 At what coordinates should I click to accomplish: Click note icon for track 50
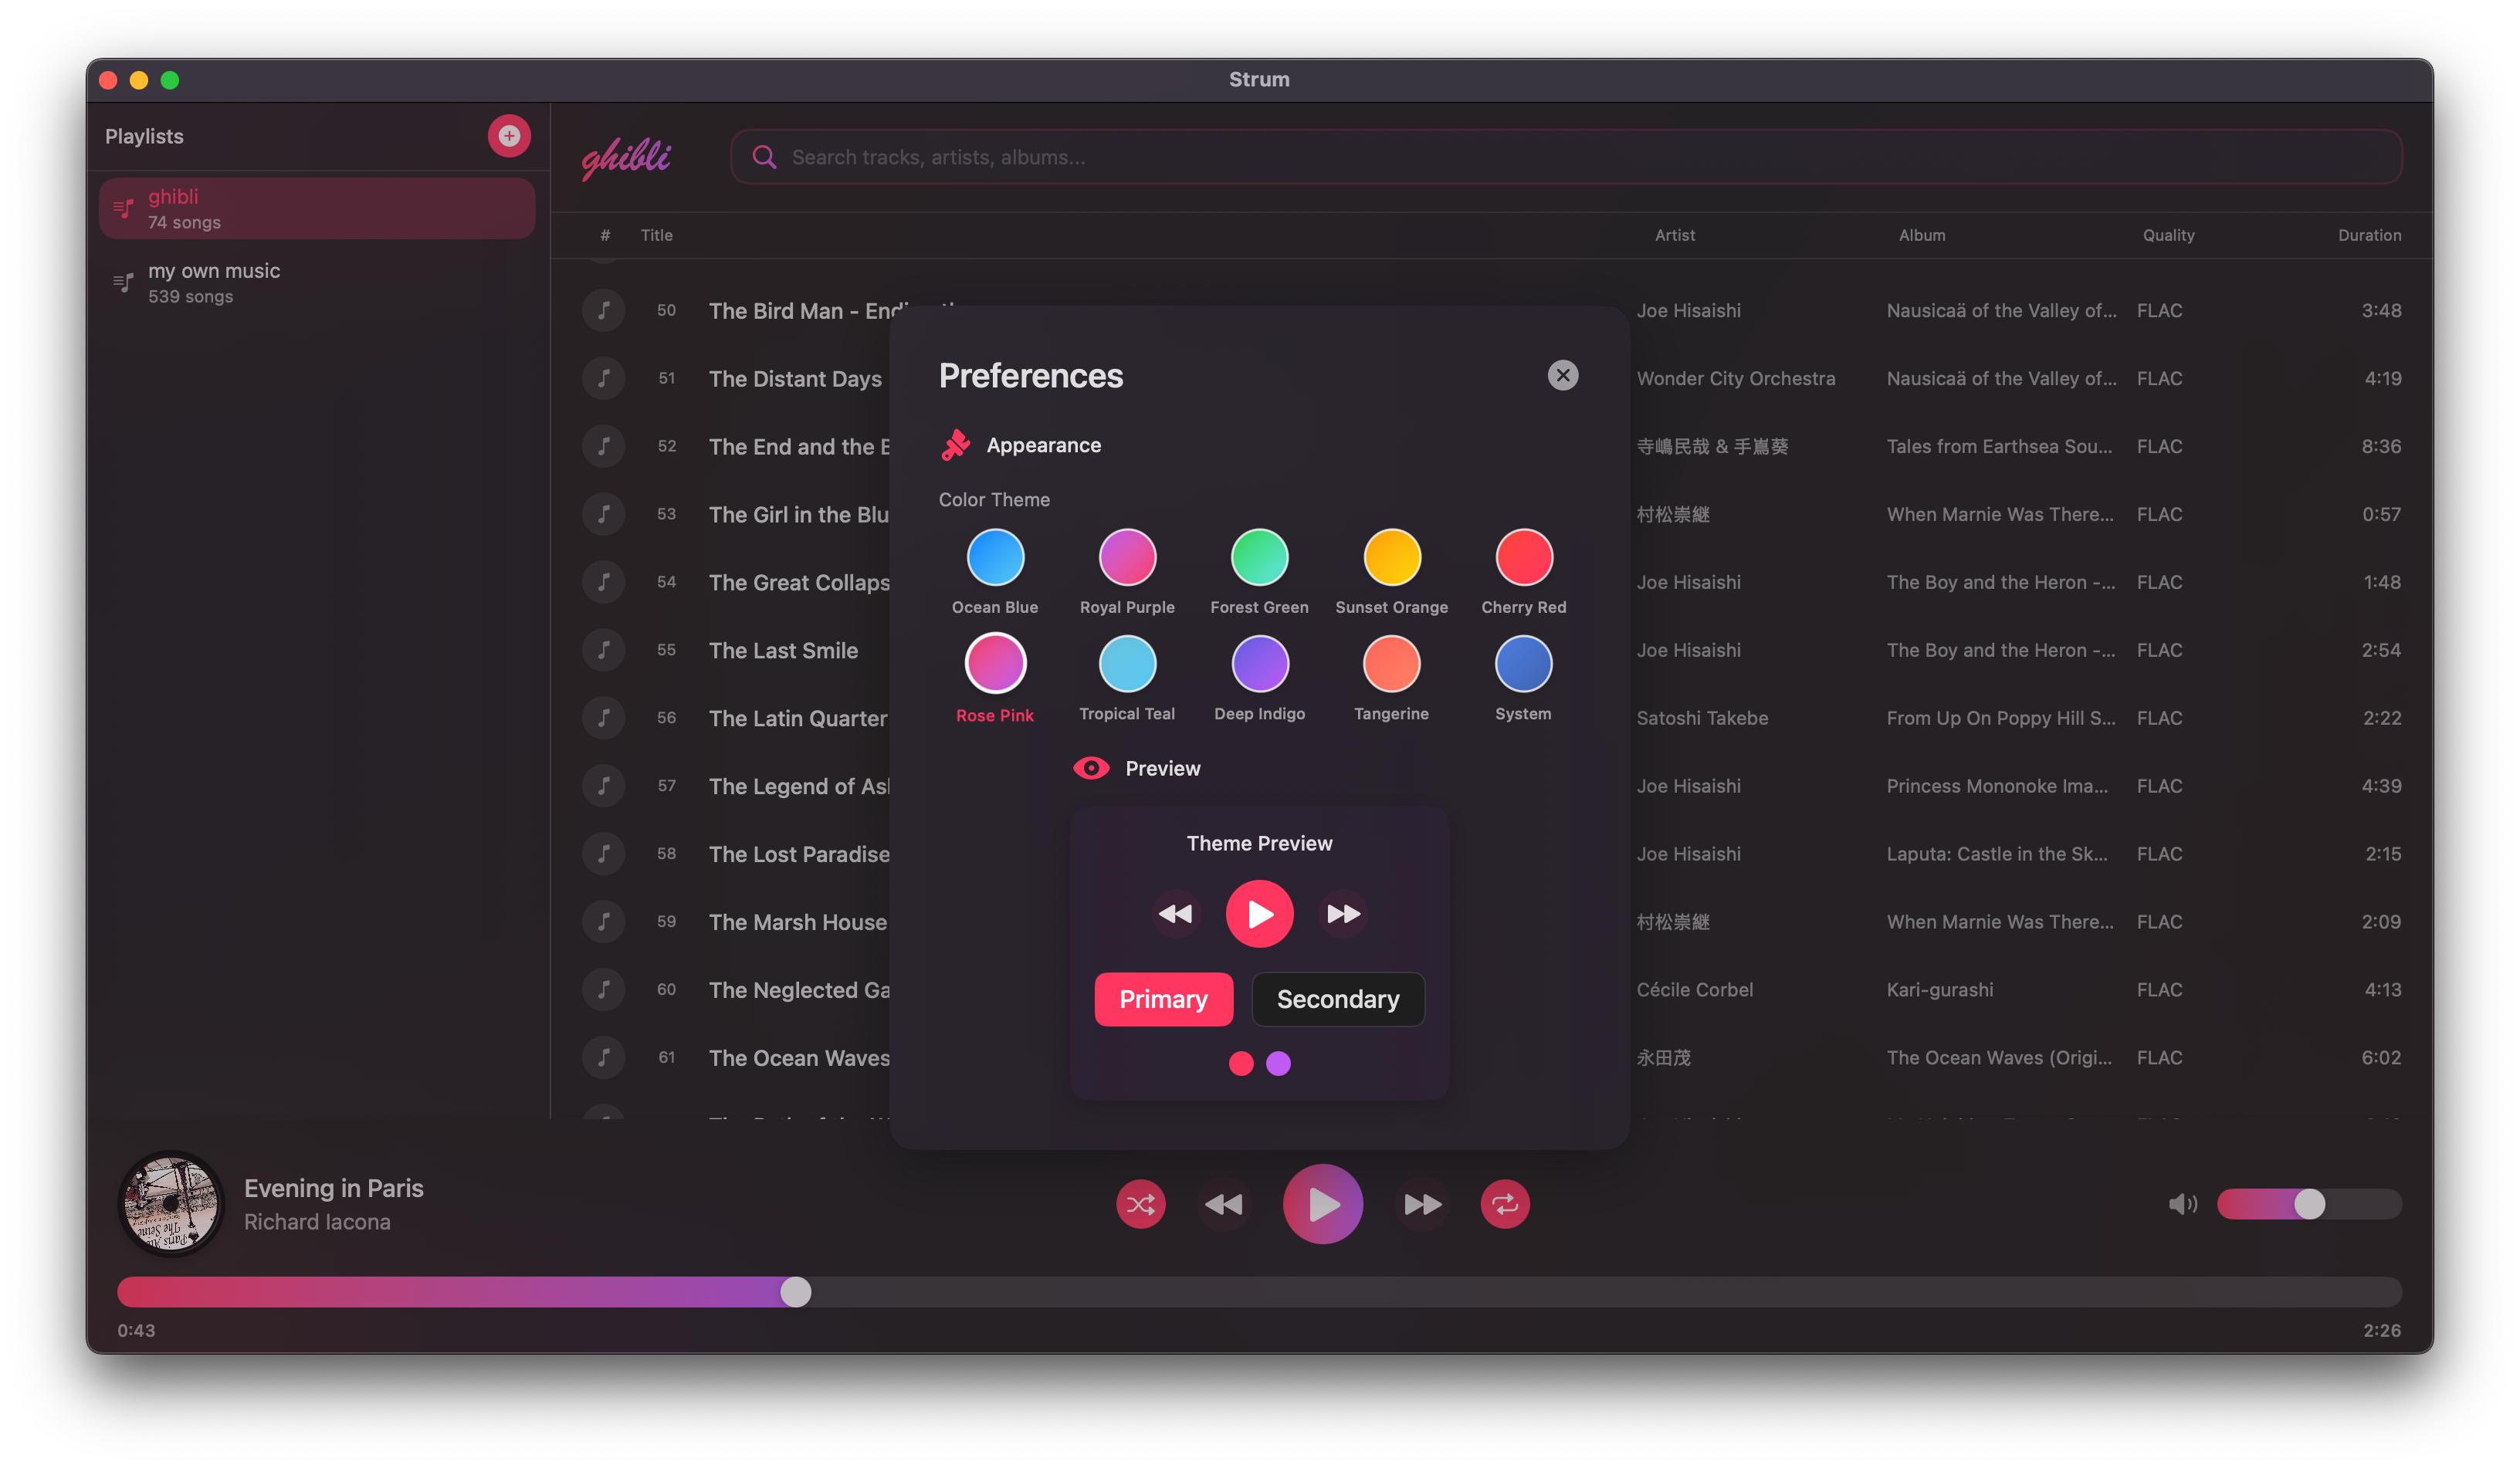604,310
